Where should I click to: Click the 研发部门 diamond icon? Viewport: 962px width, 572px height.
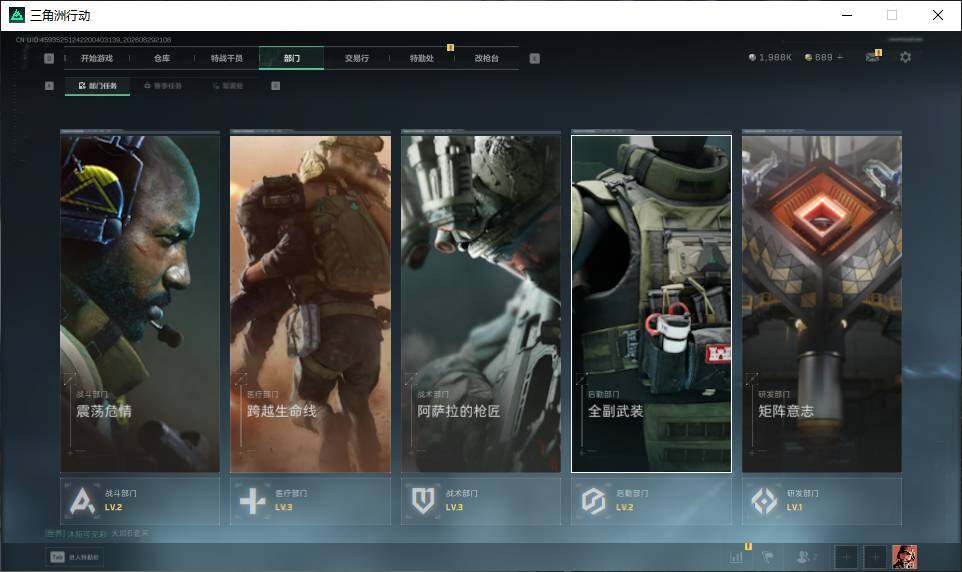tap(764, 501)
